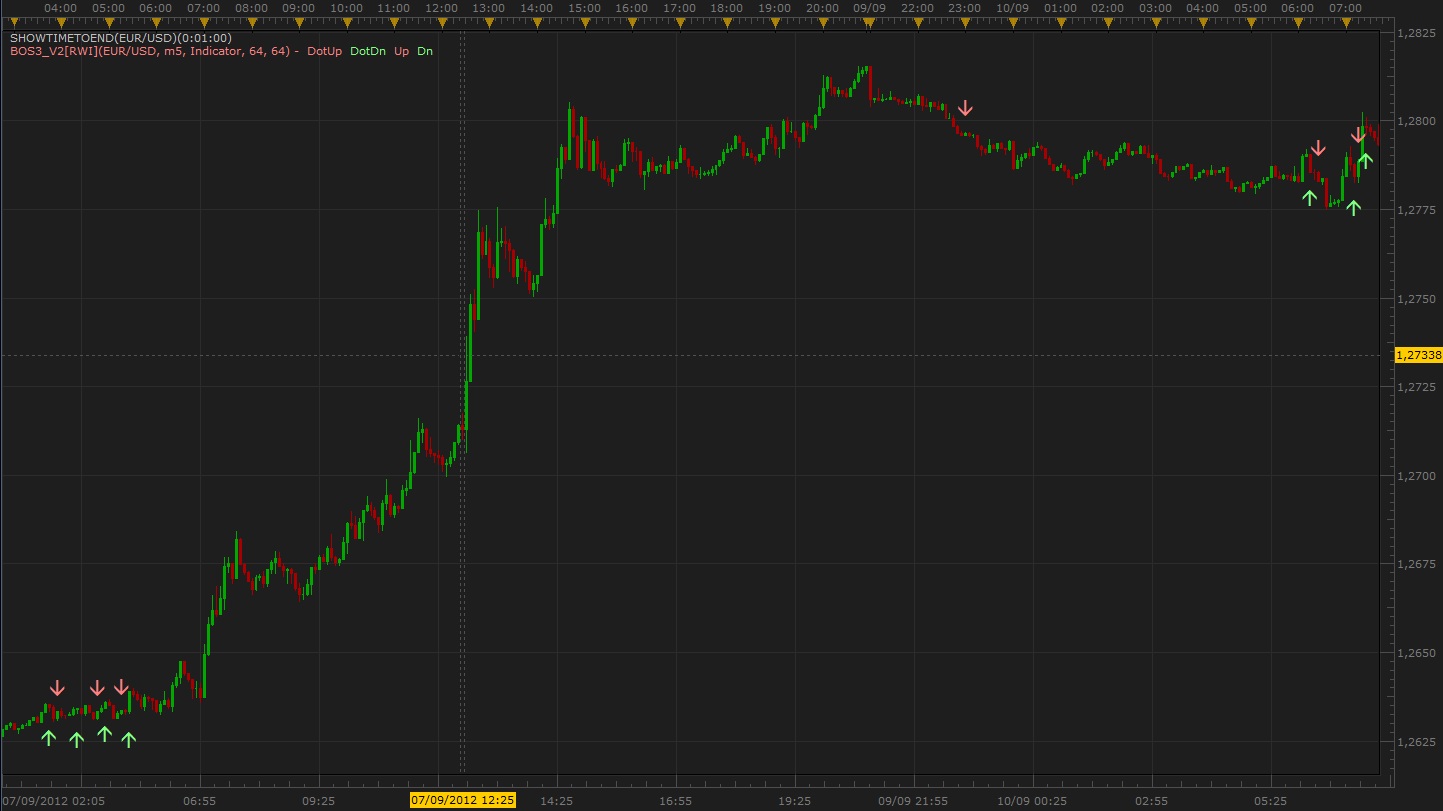Click the 07/09/2012 02:05 bottom axis label

click(55, 801)
